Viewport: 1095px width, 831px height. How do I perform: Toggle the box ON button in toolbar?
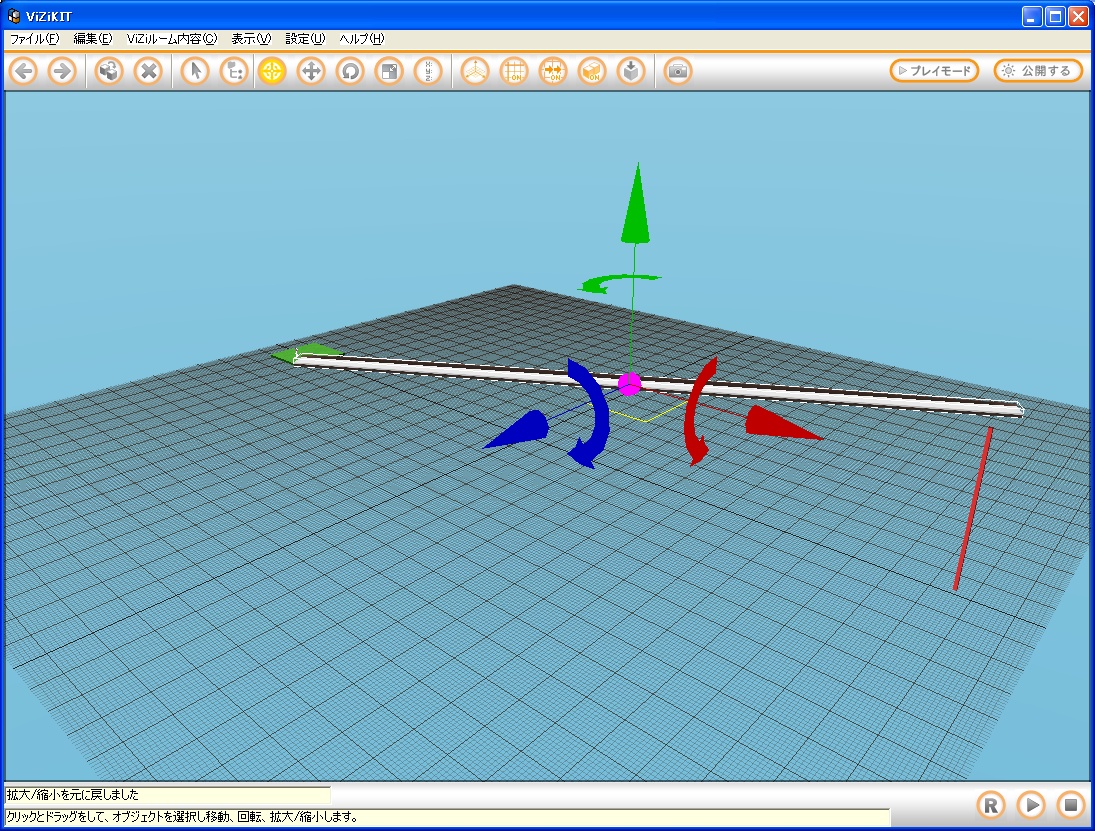[x=592, y=71]
